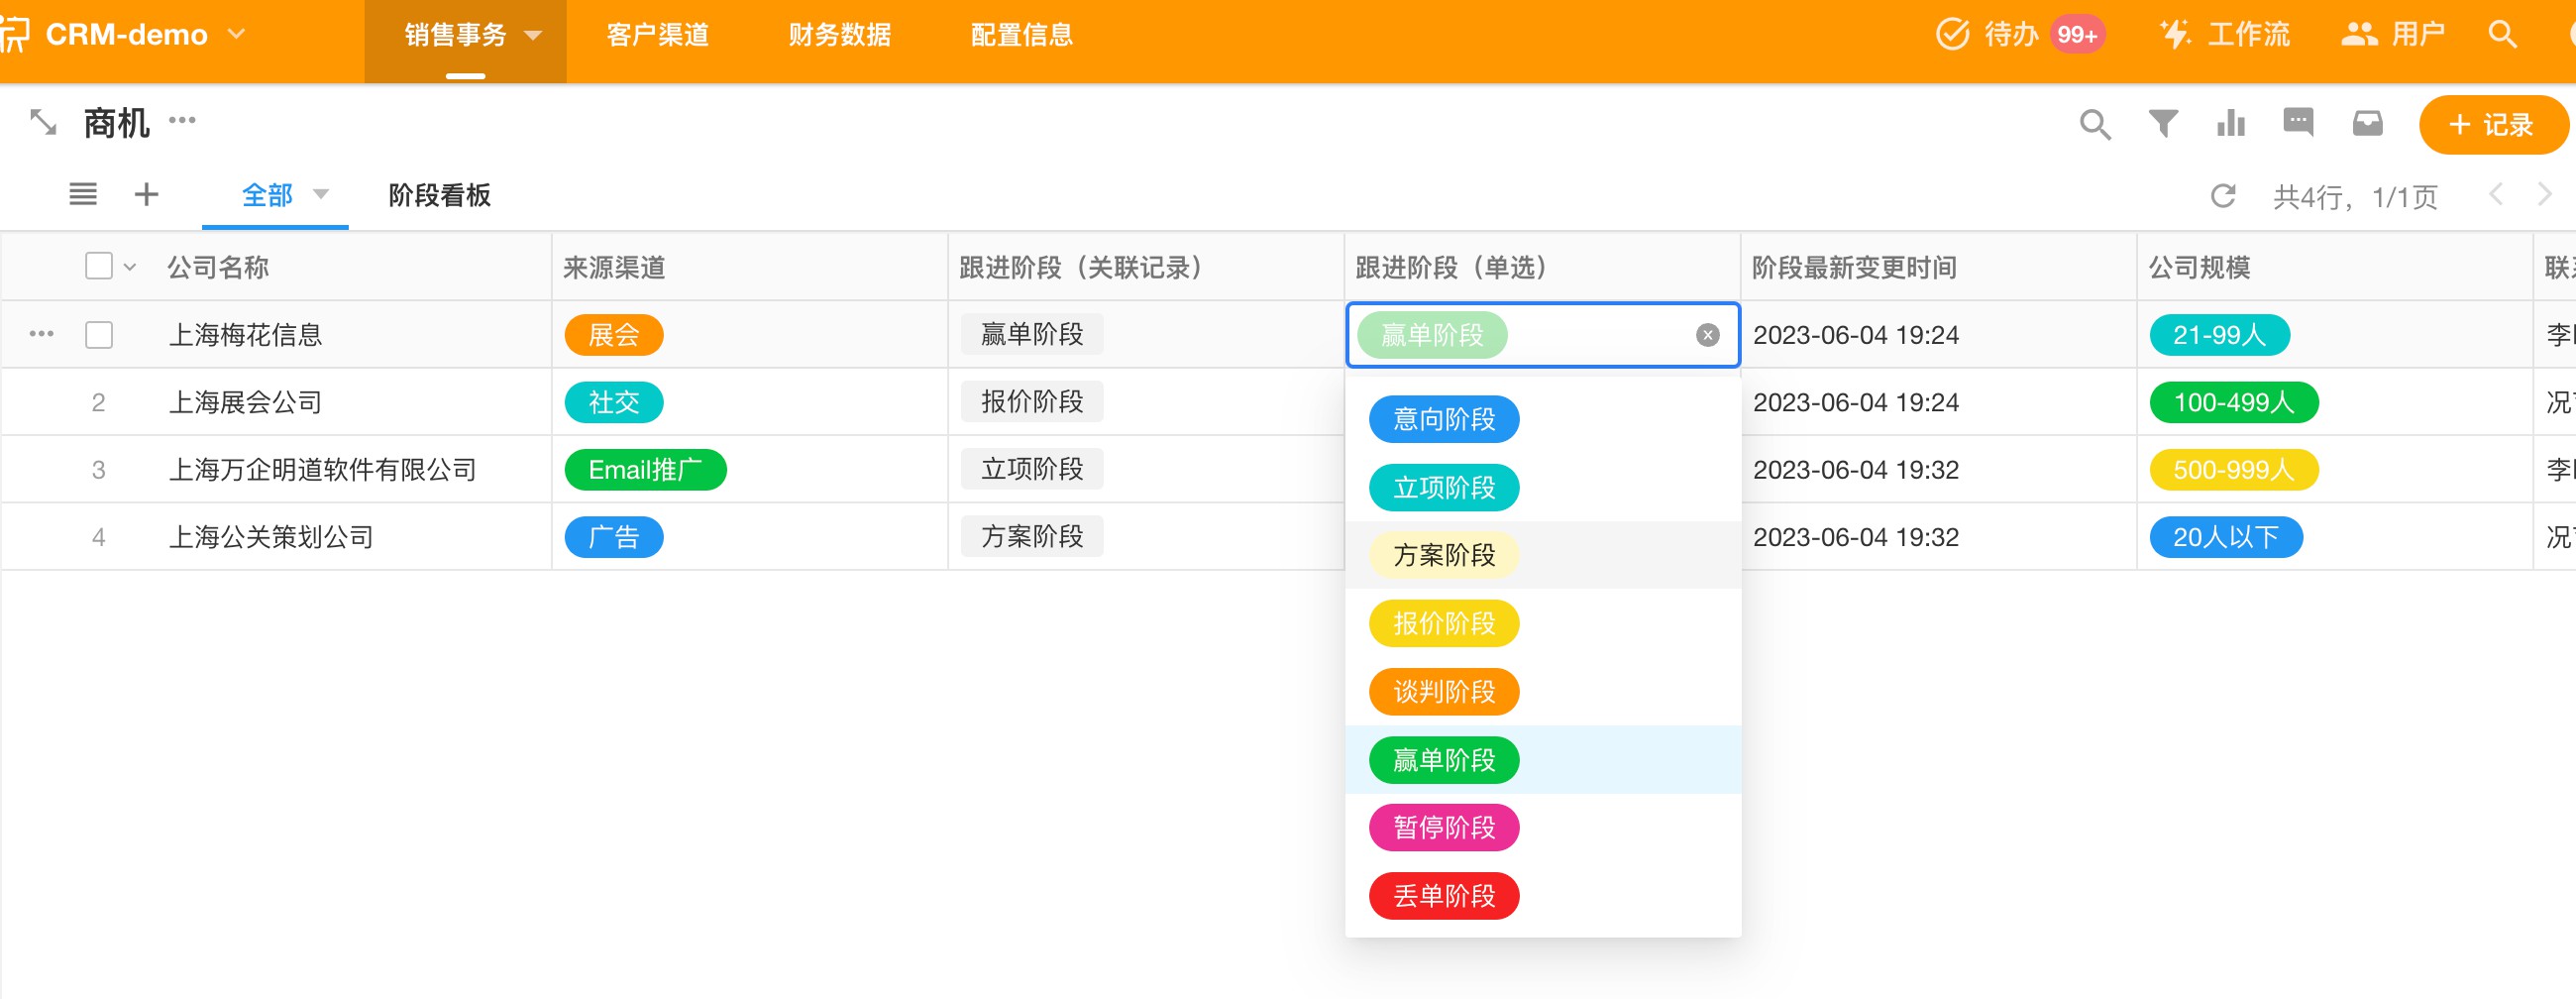Open the 销售事务 dropdown arrow
The width and height of the screenshot is (2576, 999).
[x=534, y=36]
